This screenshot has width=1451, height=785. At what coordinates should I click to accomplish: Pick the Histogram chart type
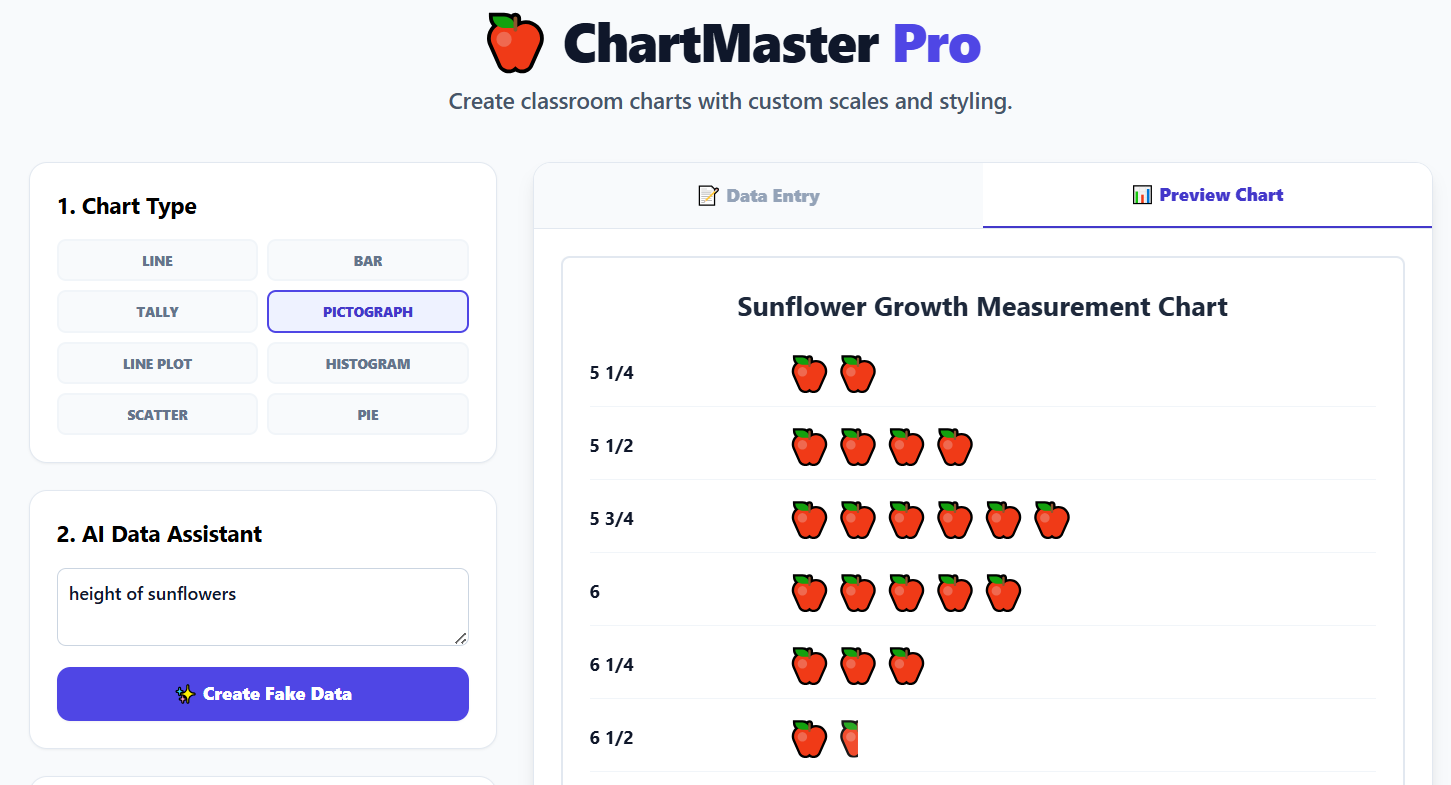(368, 364)
